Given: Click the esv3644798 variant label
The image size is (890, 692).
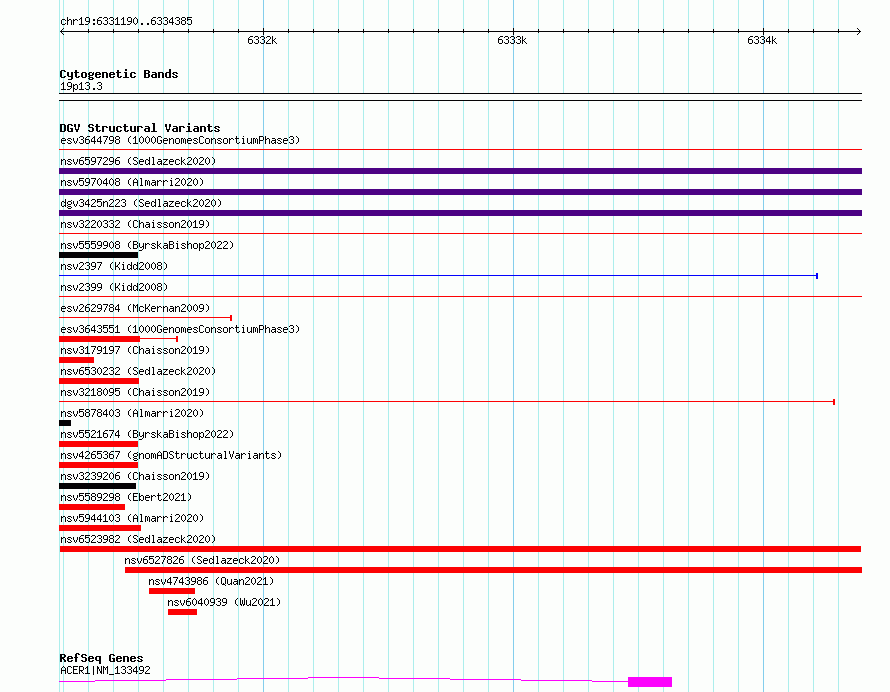Looking at the screenshot, I should 180,140.
